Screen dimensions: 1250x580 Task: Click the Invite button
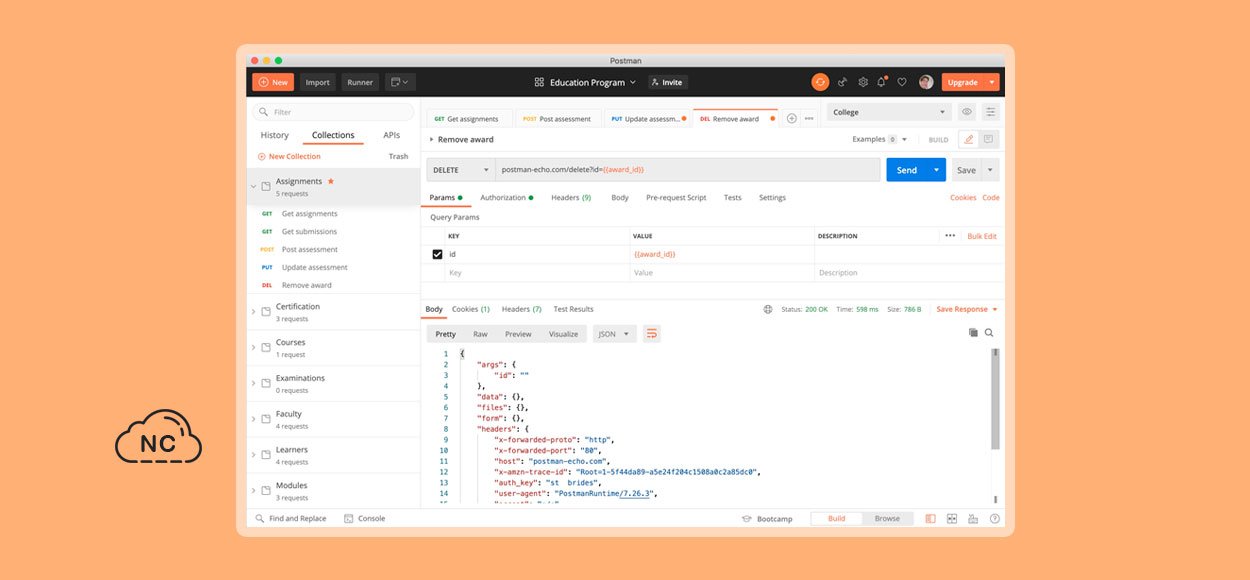666,82
